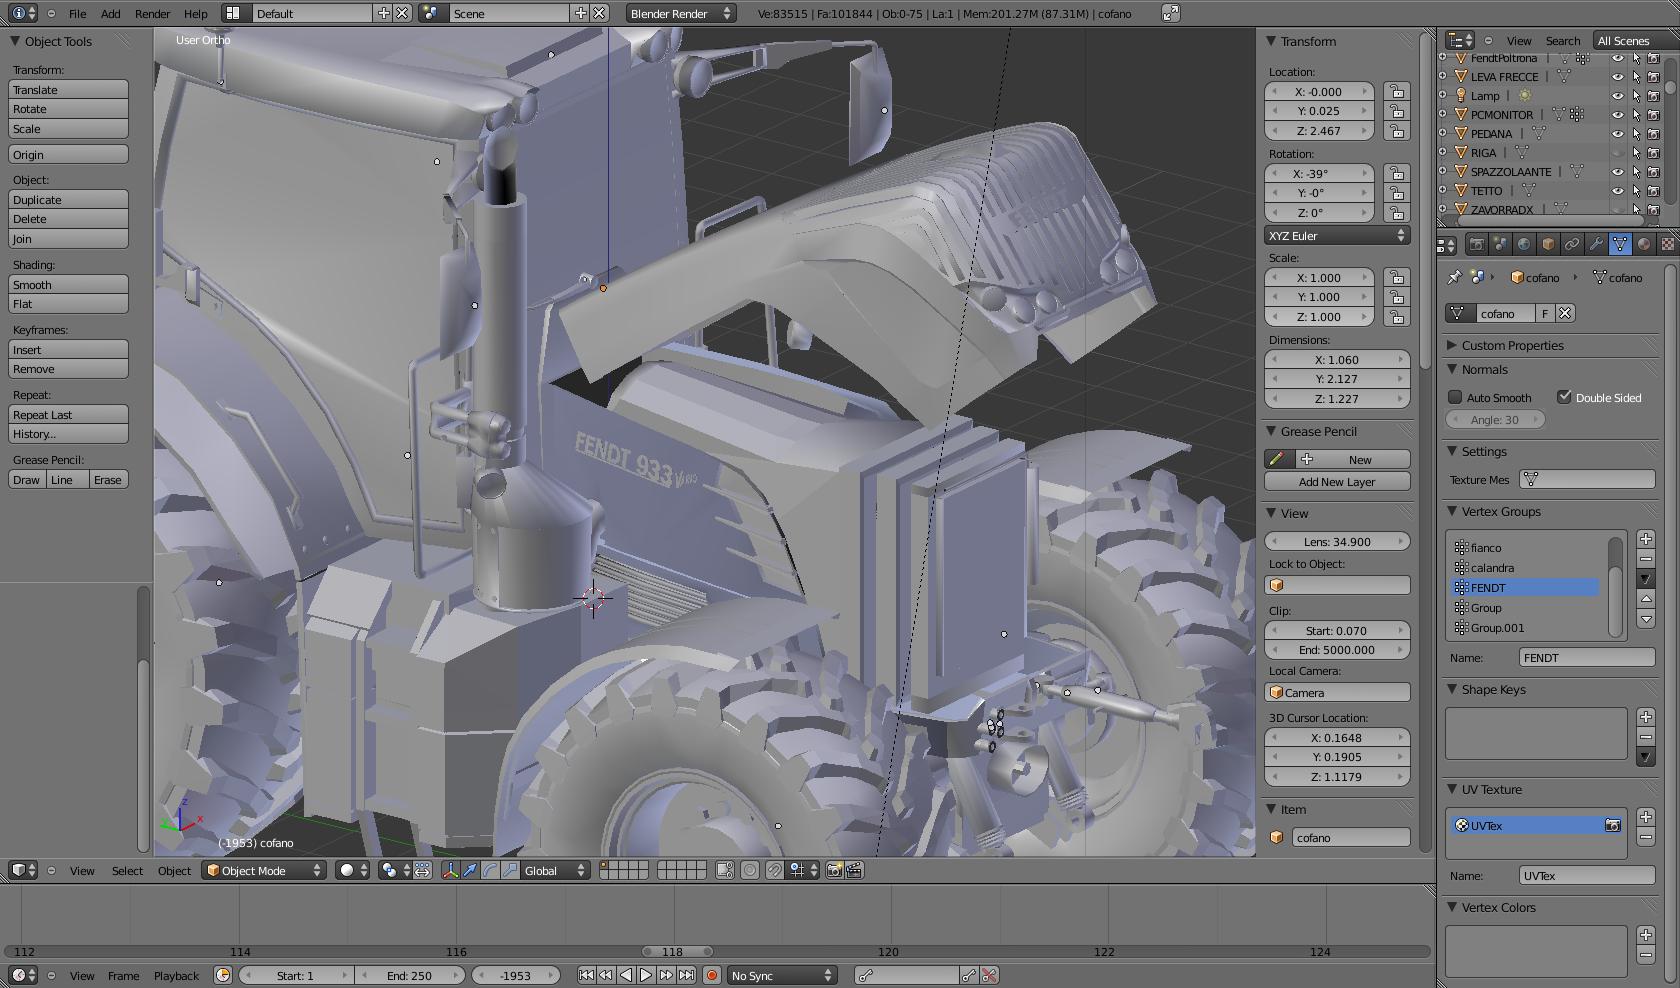Click the Origin button

pyautogui.click(x=68, y=154)
